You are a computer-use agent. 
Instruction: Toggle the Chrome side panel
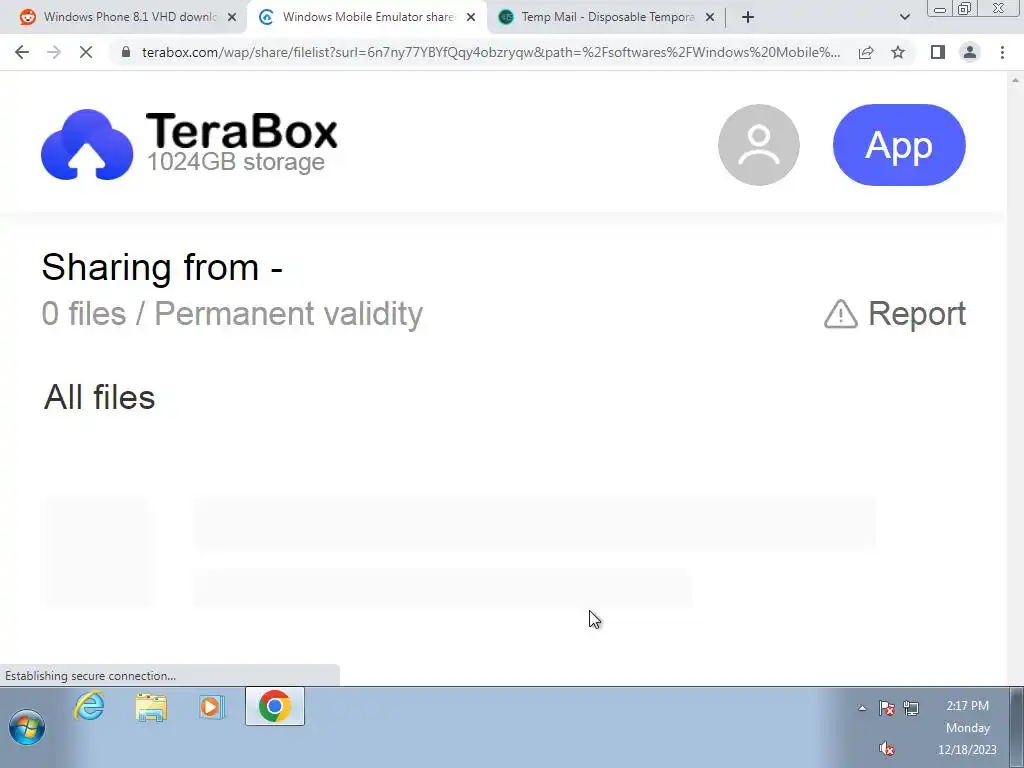coord(938,52)
